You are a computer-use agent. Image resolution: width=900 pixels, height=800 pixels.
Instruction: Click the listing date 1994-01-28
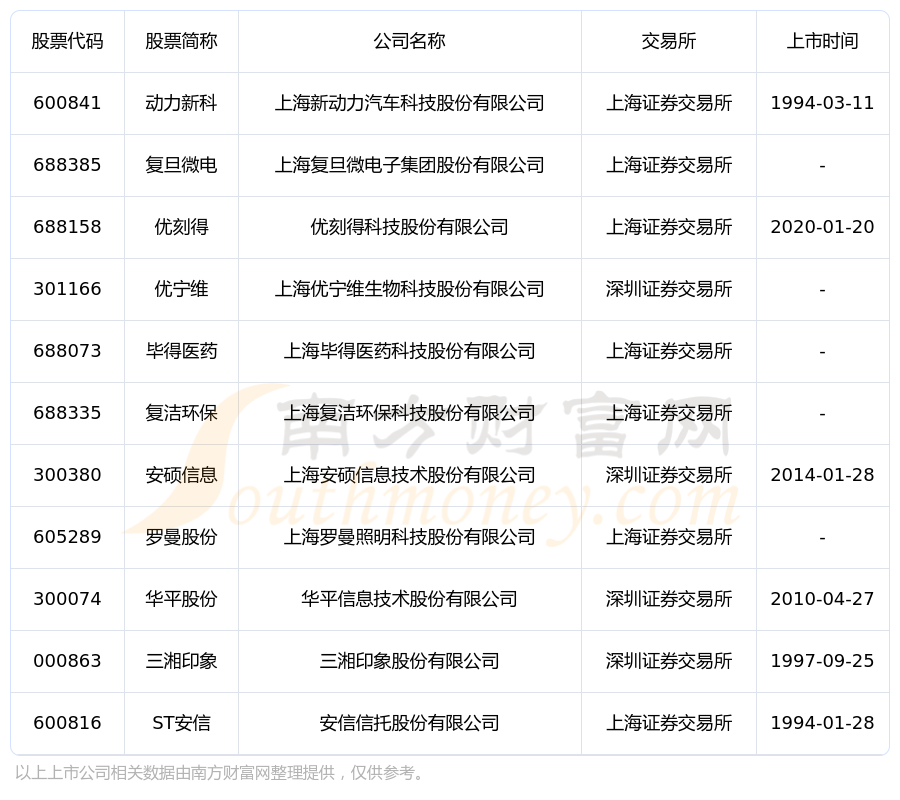tap(822, 723)
